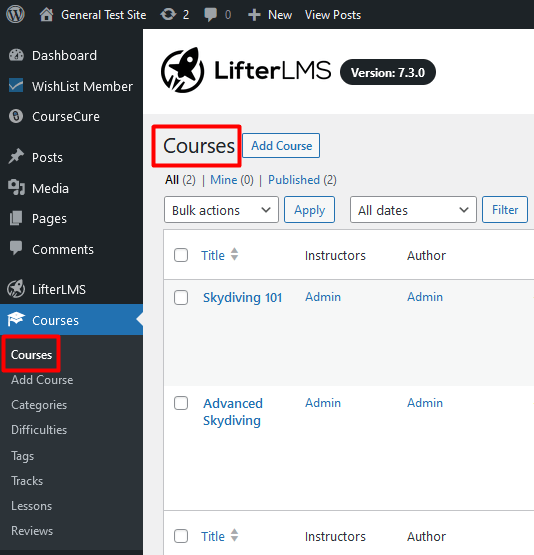Click the Version: 7.3.0 badge
Viewport: 534px width, 555px height.
[x=388, y=72]
